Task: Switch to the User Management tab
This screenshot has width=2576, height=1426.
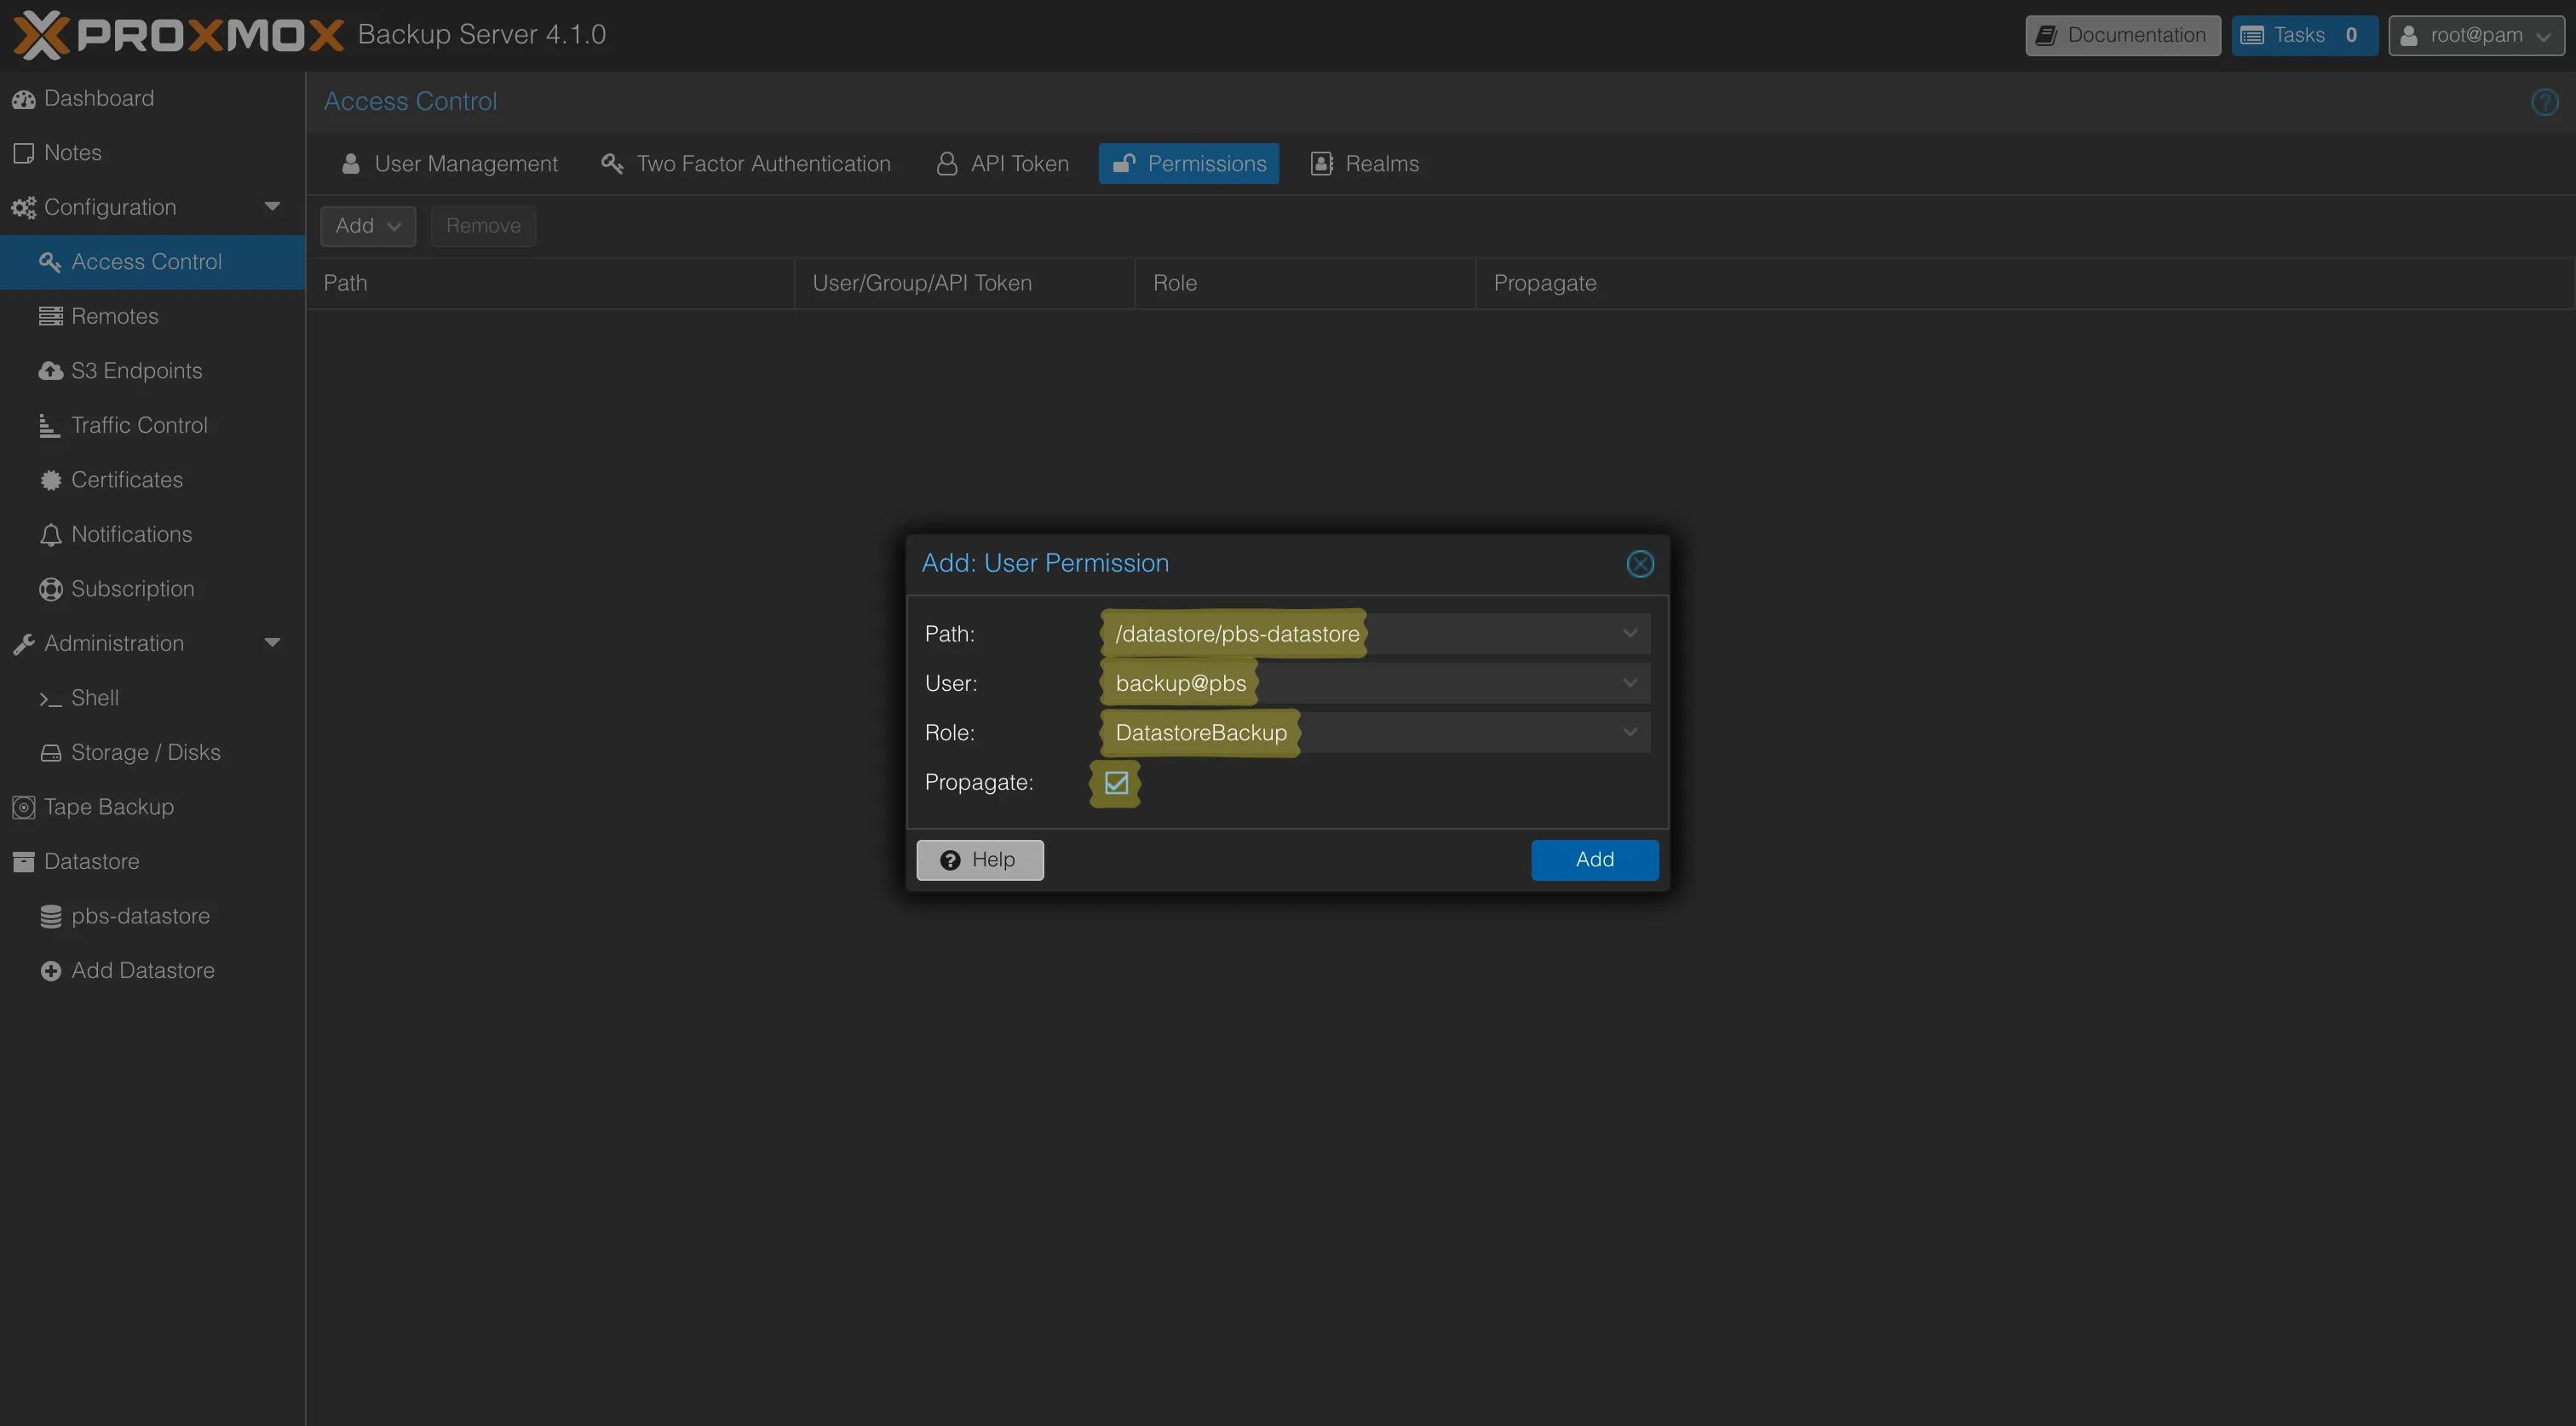Action: (x=449, y=163)
